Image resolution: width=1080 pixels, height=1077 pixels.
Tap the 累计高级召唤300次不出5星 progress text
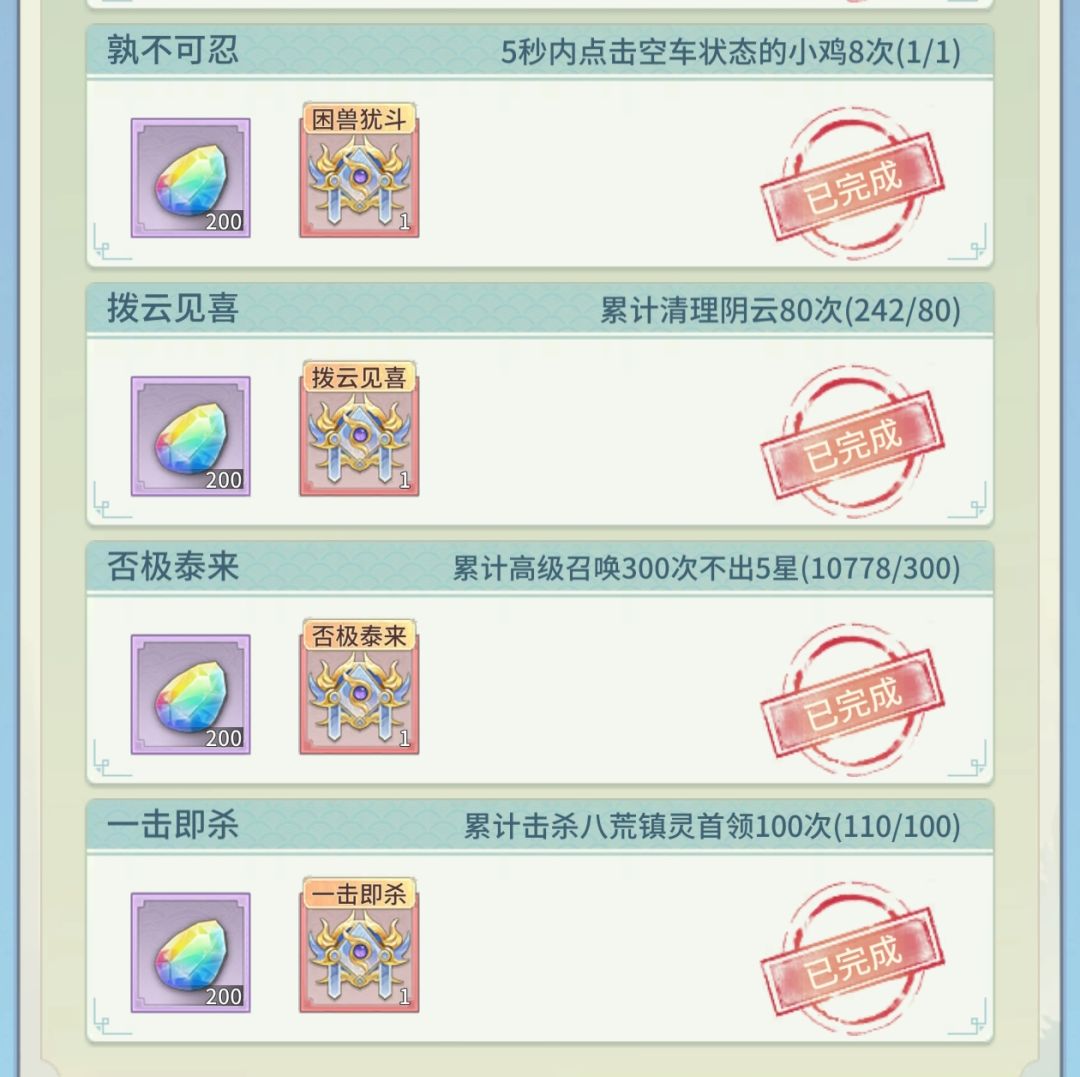coord(707,569)
